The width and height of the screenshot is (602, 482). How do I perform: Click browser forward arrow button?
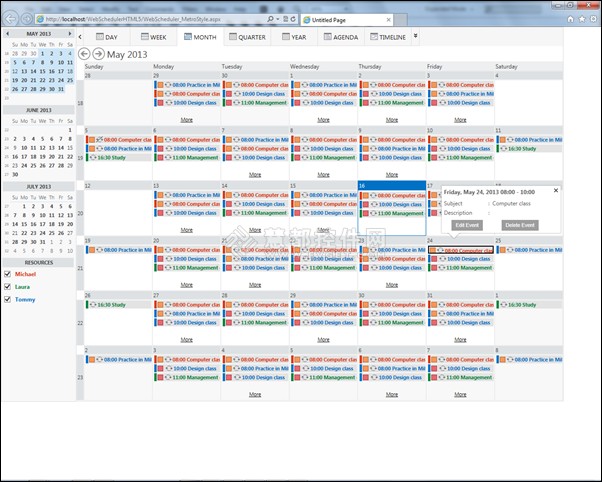(x=26, y=18)
